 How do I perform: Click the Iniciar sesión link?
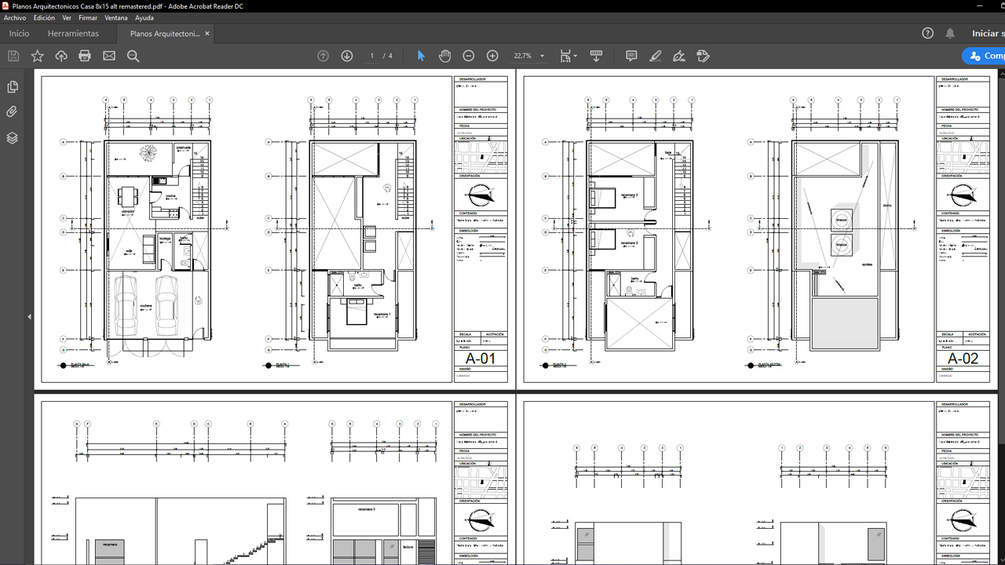point(988,33)
